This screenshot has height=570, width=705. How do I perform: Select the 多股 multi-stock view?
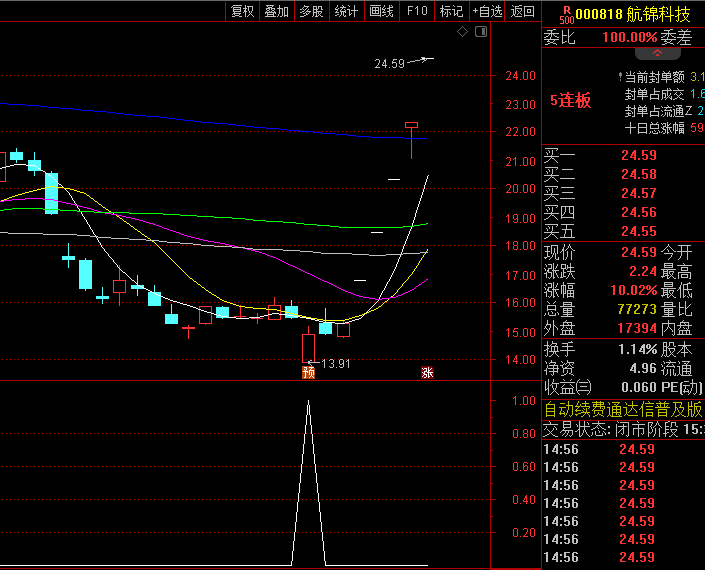click(312, 11)
